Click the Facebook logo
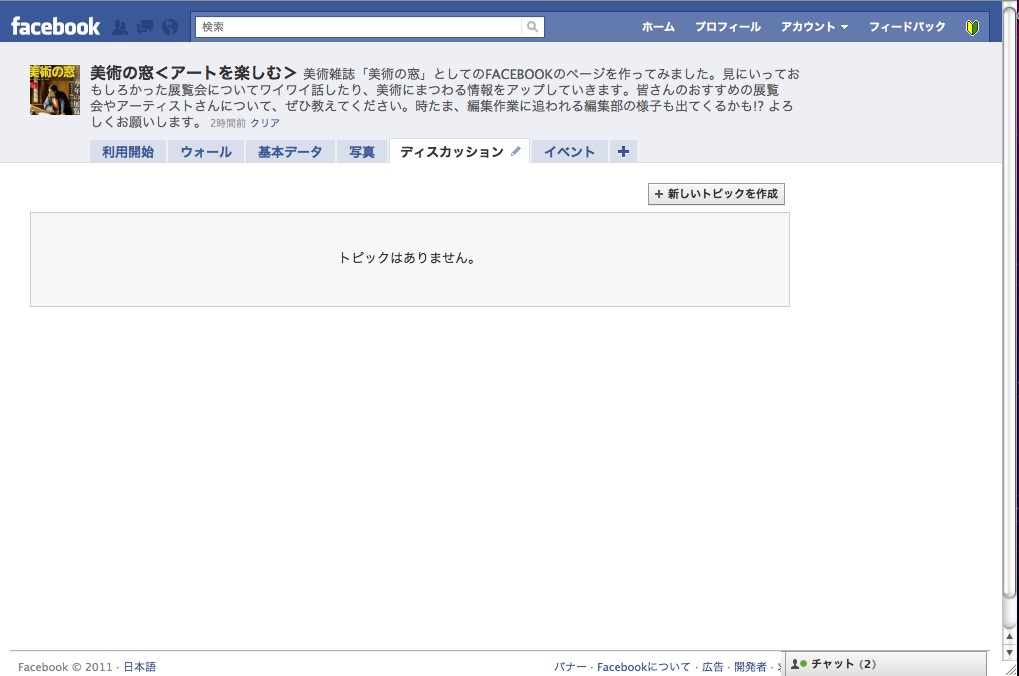 (x=56, y=27)
